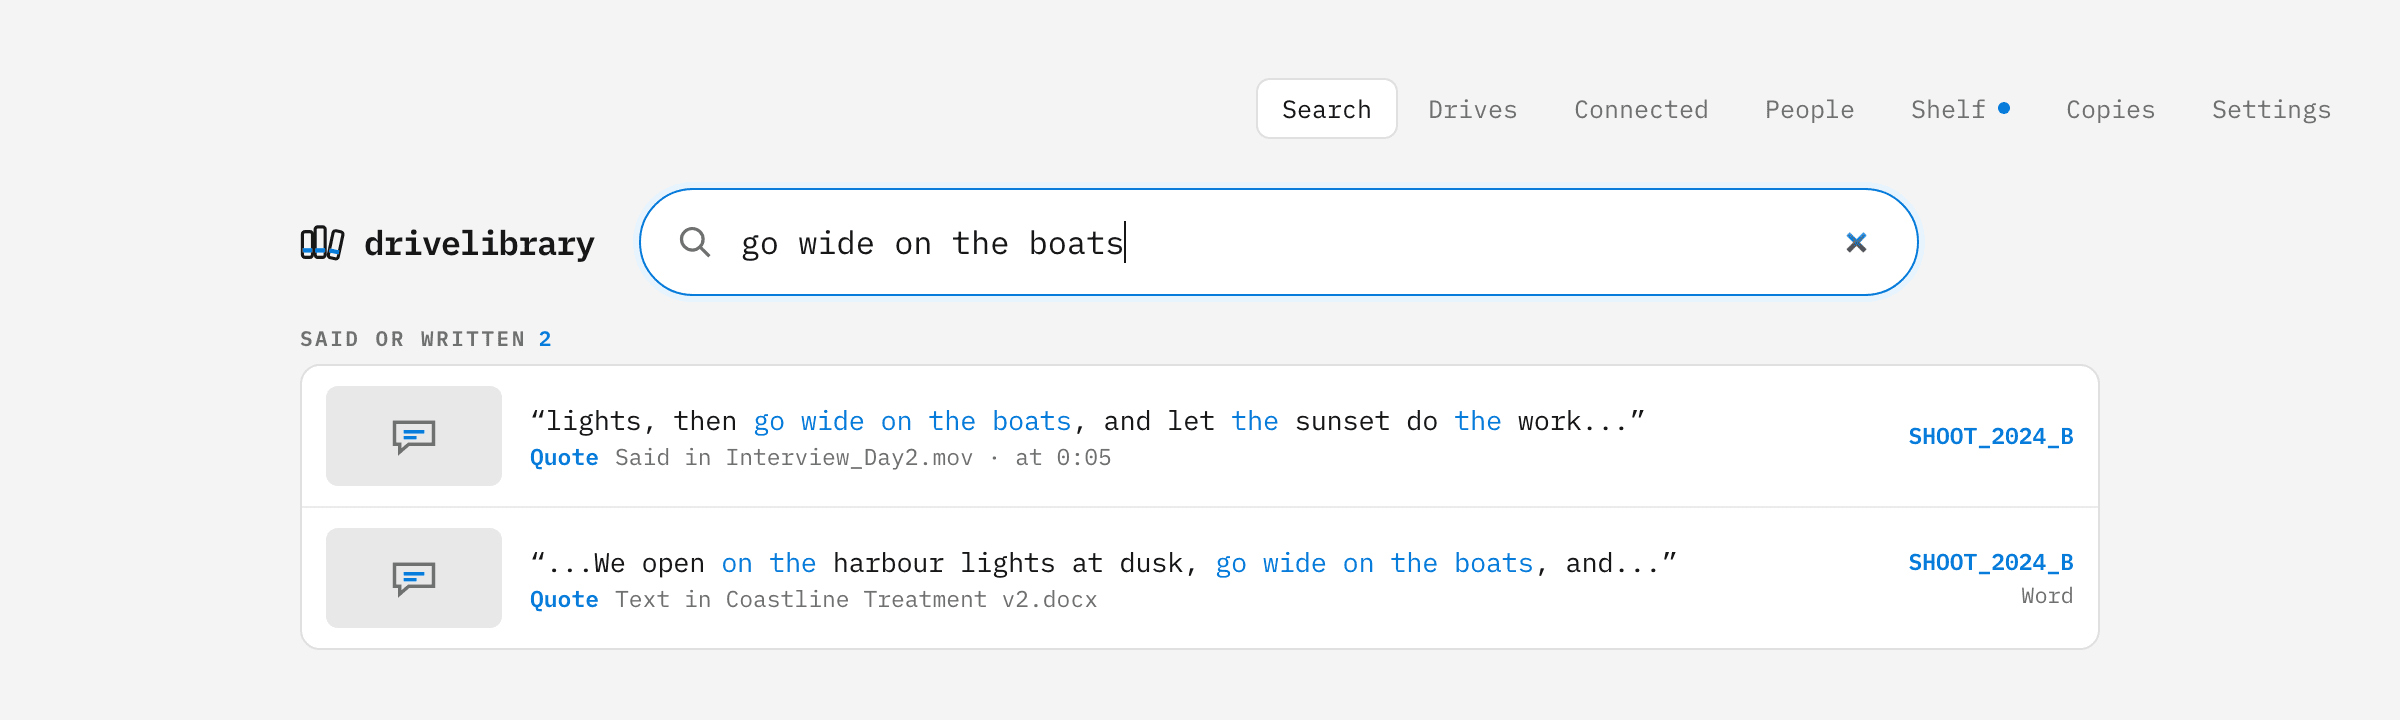Click the drivelibrary books logo icon

pos(322,243)
